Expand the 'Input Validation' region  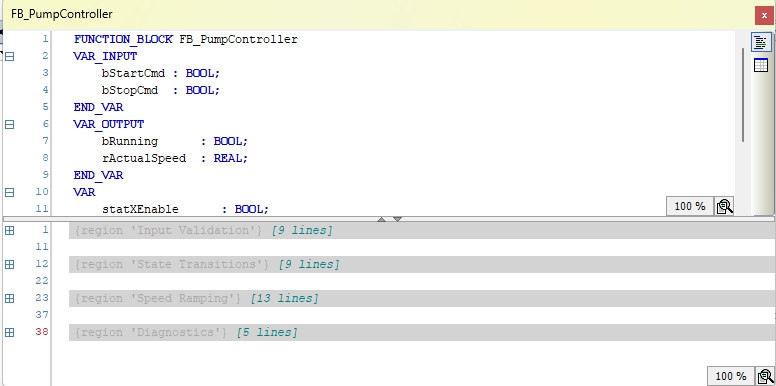[x=9, y=230]
